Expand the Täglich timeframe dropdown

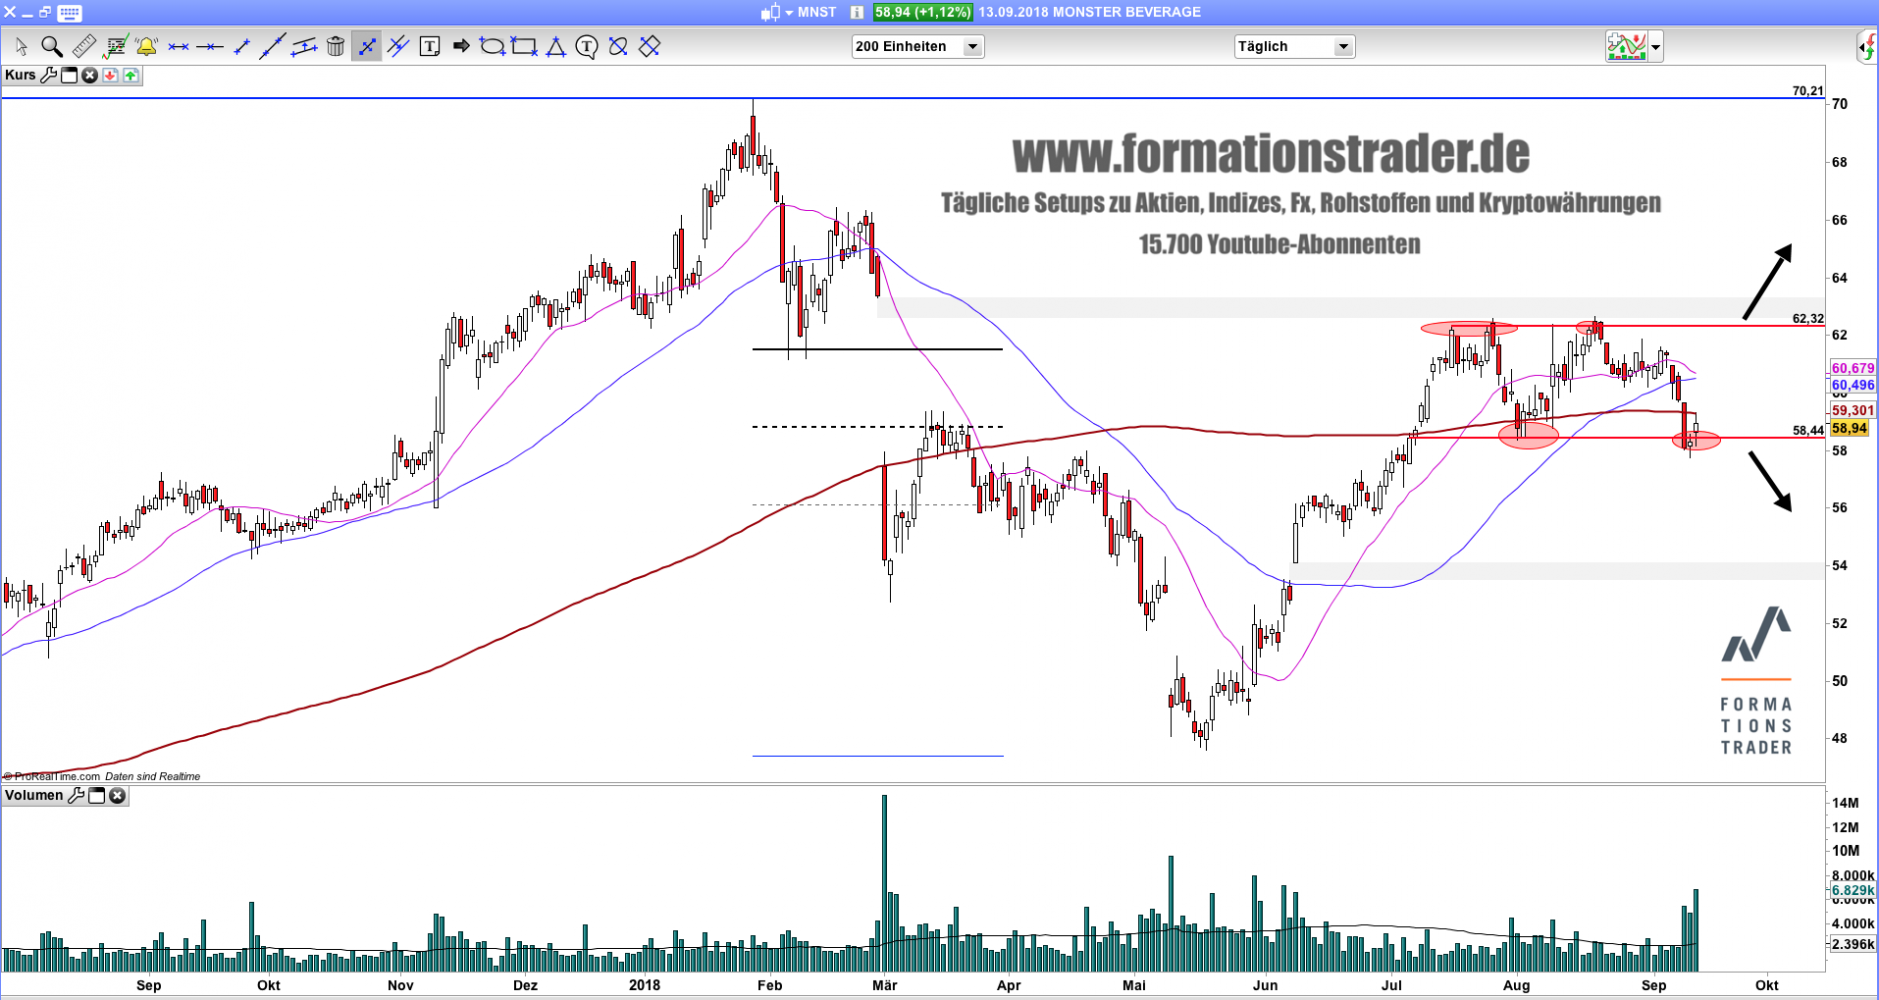click(1343, 47)
